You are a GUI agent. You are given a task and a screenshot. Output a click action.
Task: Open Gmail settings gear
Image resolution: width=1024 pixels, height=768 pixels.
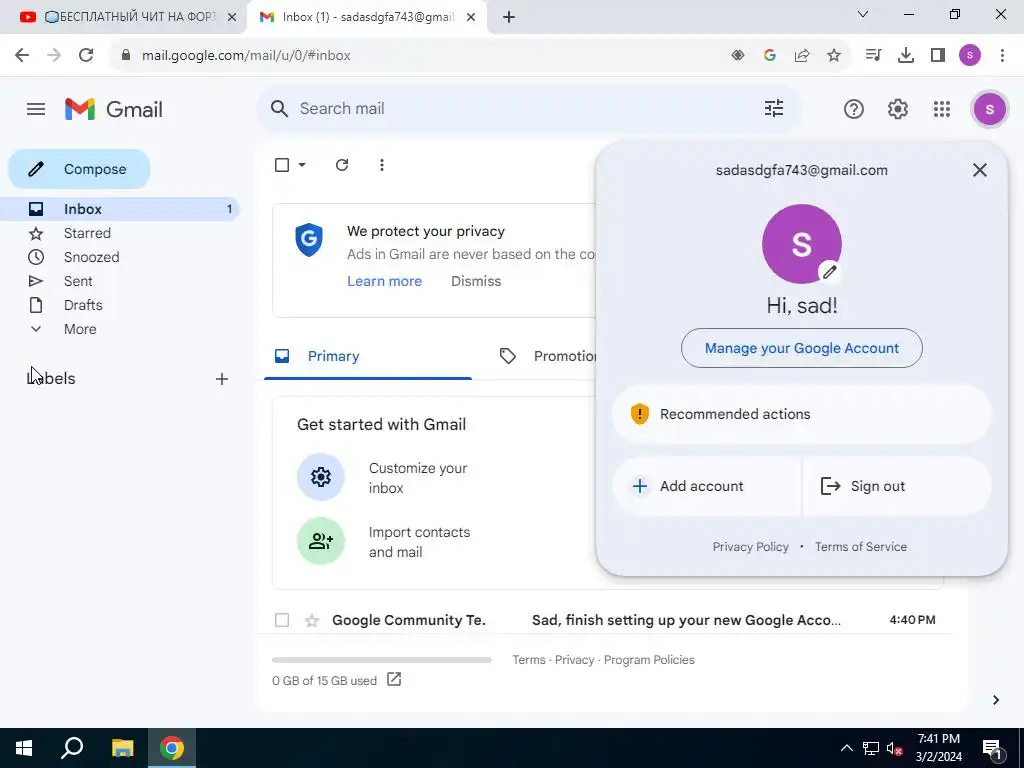[x=897, y=109]
